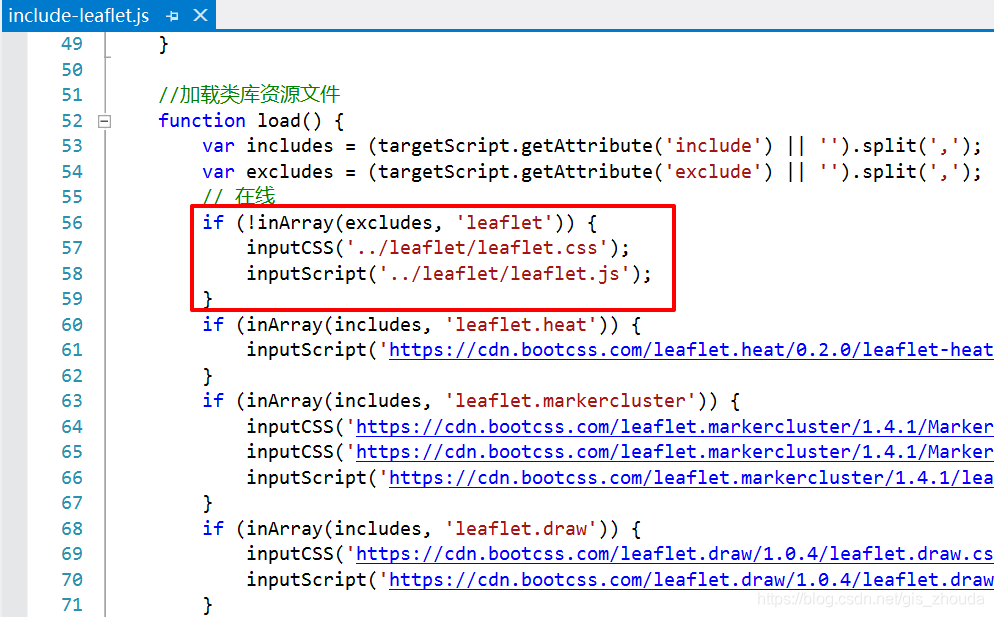Click the function keyword on line 52

coord(202,120)
